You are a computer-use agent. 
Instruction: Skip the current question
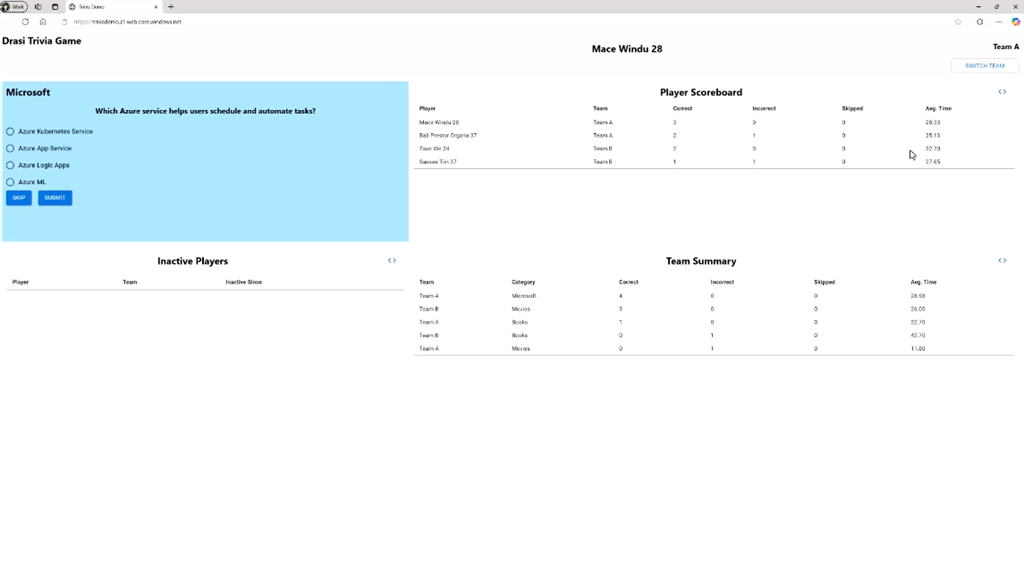(19, 198)
